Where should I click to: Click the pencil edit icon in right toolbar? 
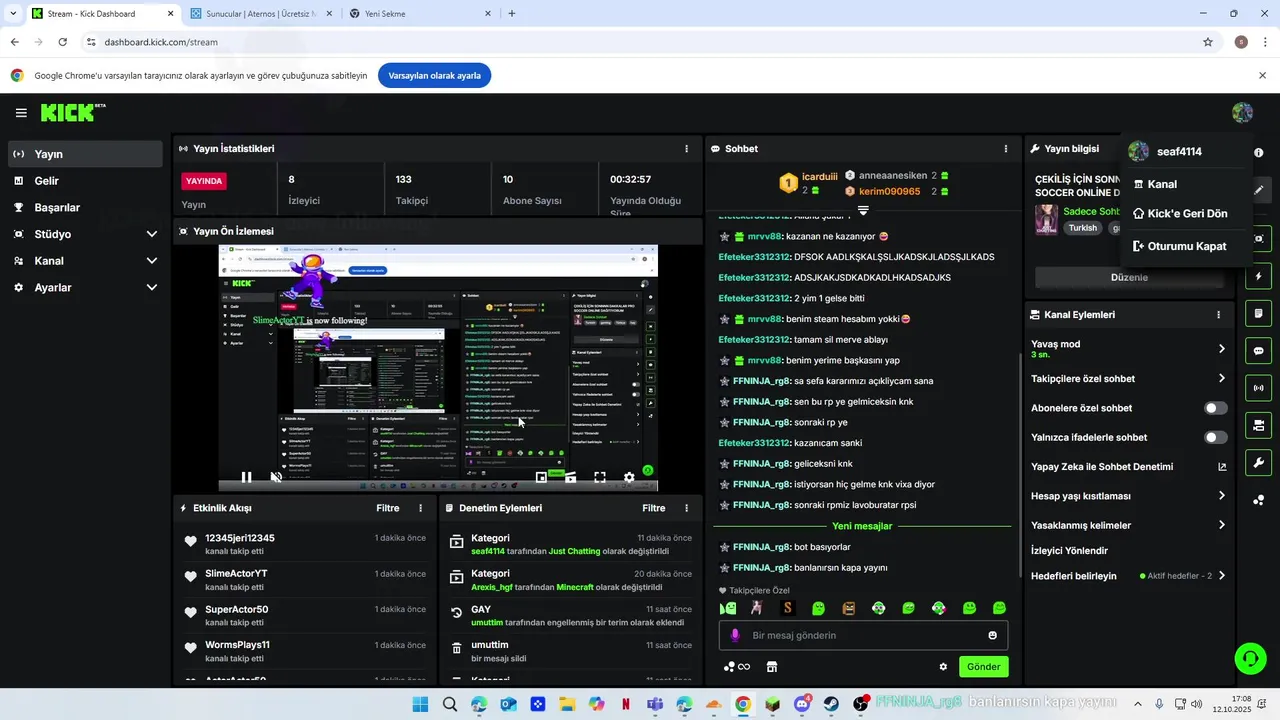[x=1258, y=190]
